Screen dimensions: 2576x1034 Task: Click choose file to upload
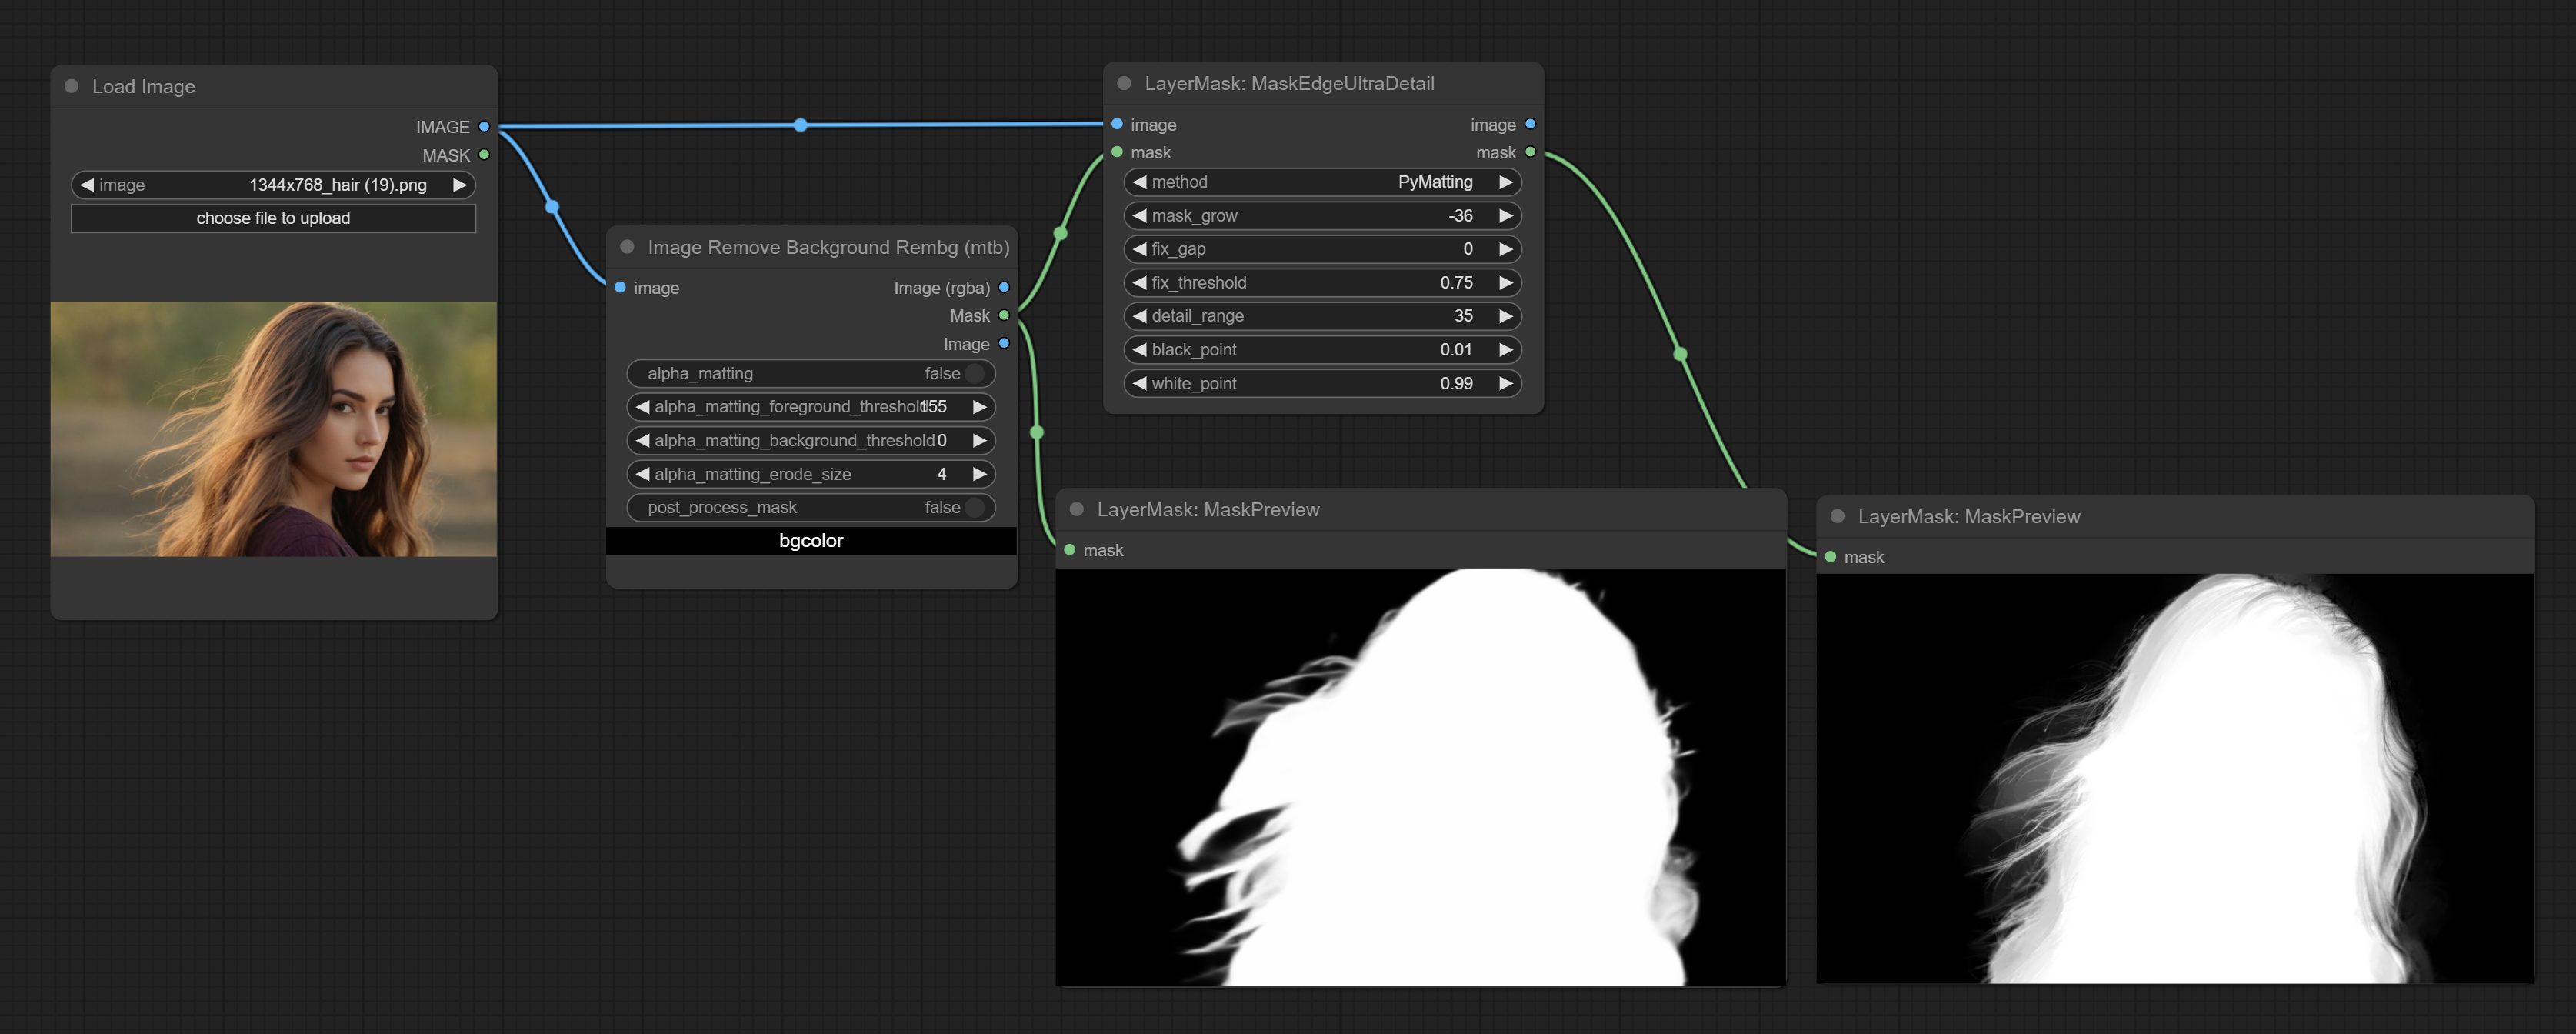(273, 218)
